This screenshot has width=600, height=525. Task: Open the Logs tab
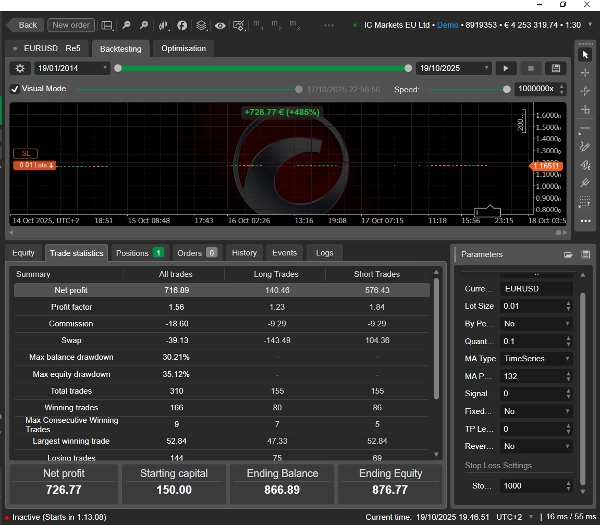(x=324, y=253)
